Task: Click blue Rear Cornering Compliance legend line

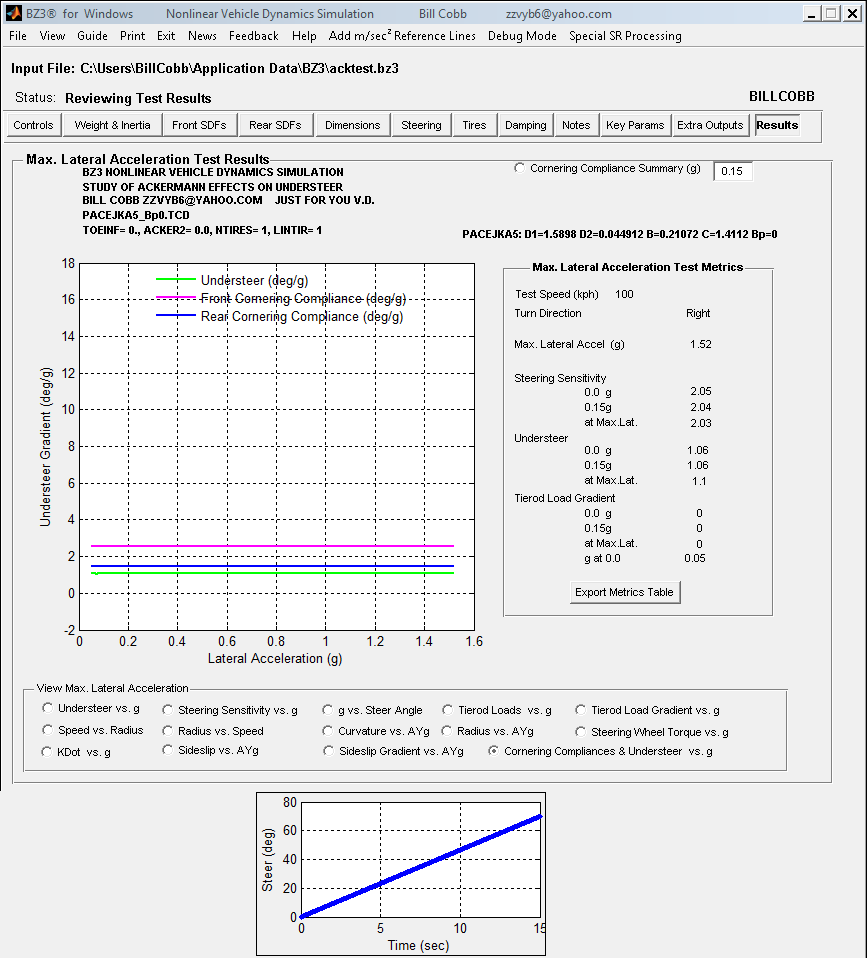Action: point(176,315)
